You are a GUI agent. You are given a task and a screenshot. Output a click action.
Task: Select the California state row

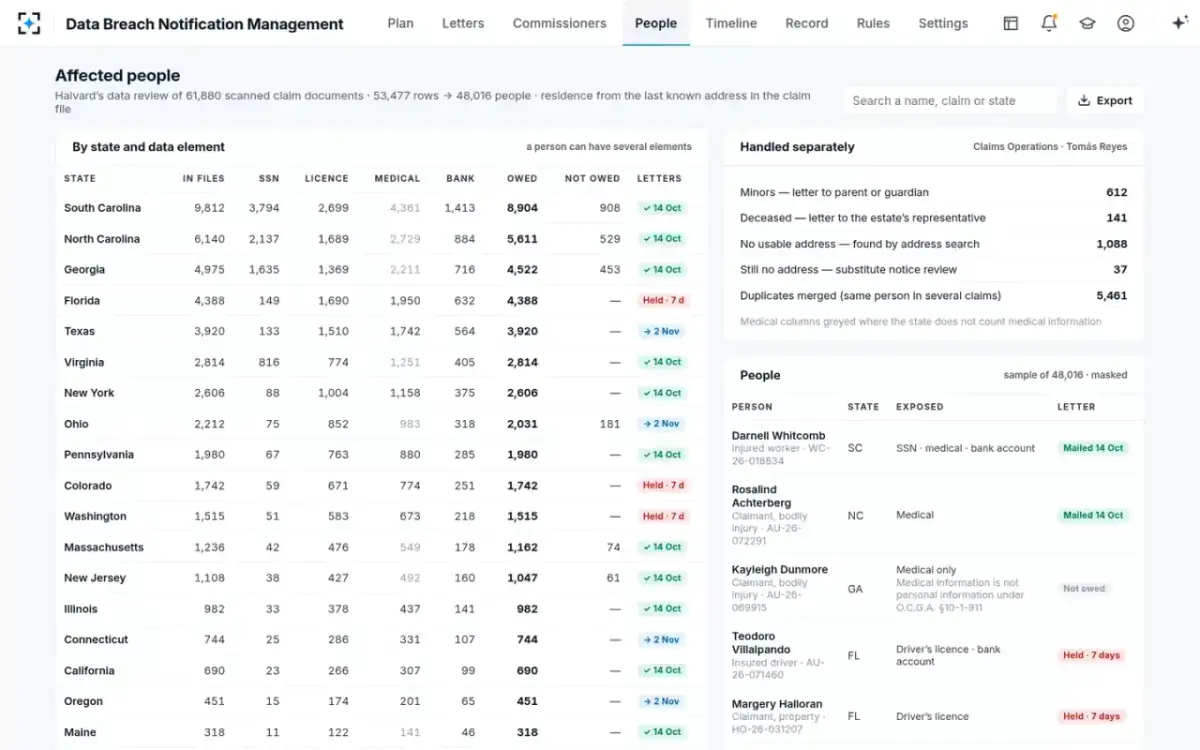coord(381,670)
